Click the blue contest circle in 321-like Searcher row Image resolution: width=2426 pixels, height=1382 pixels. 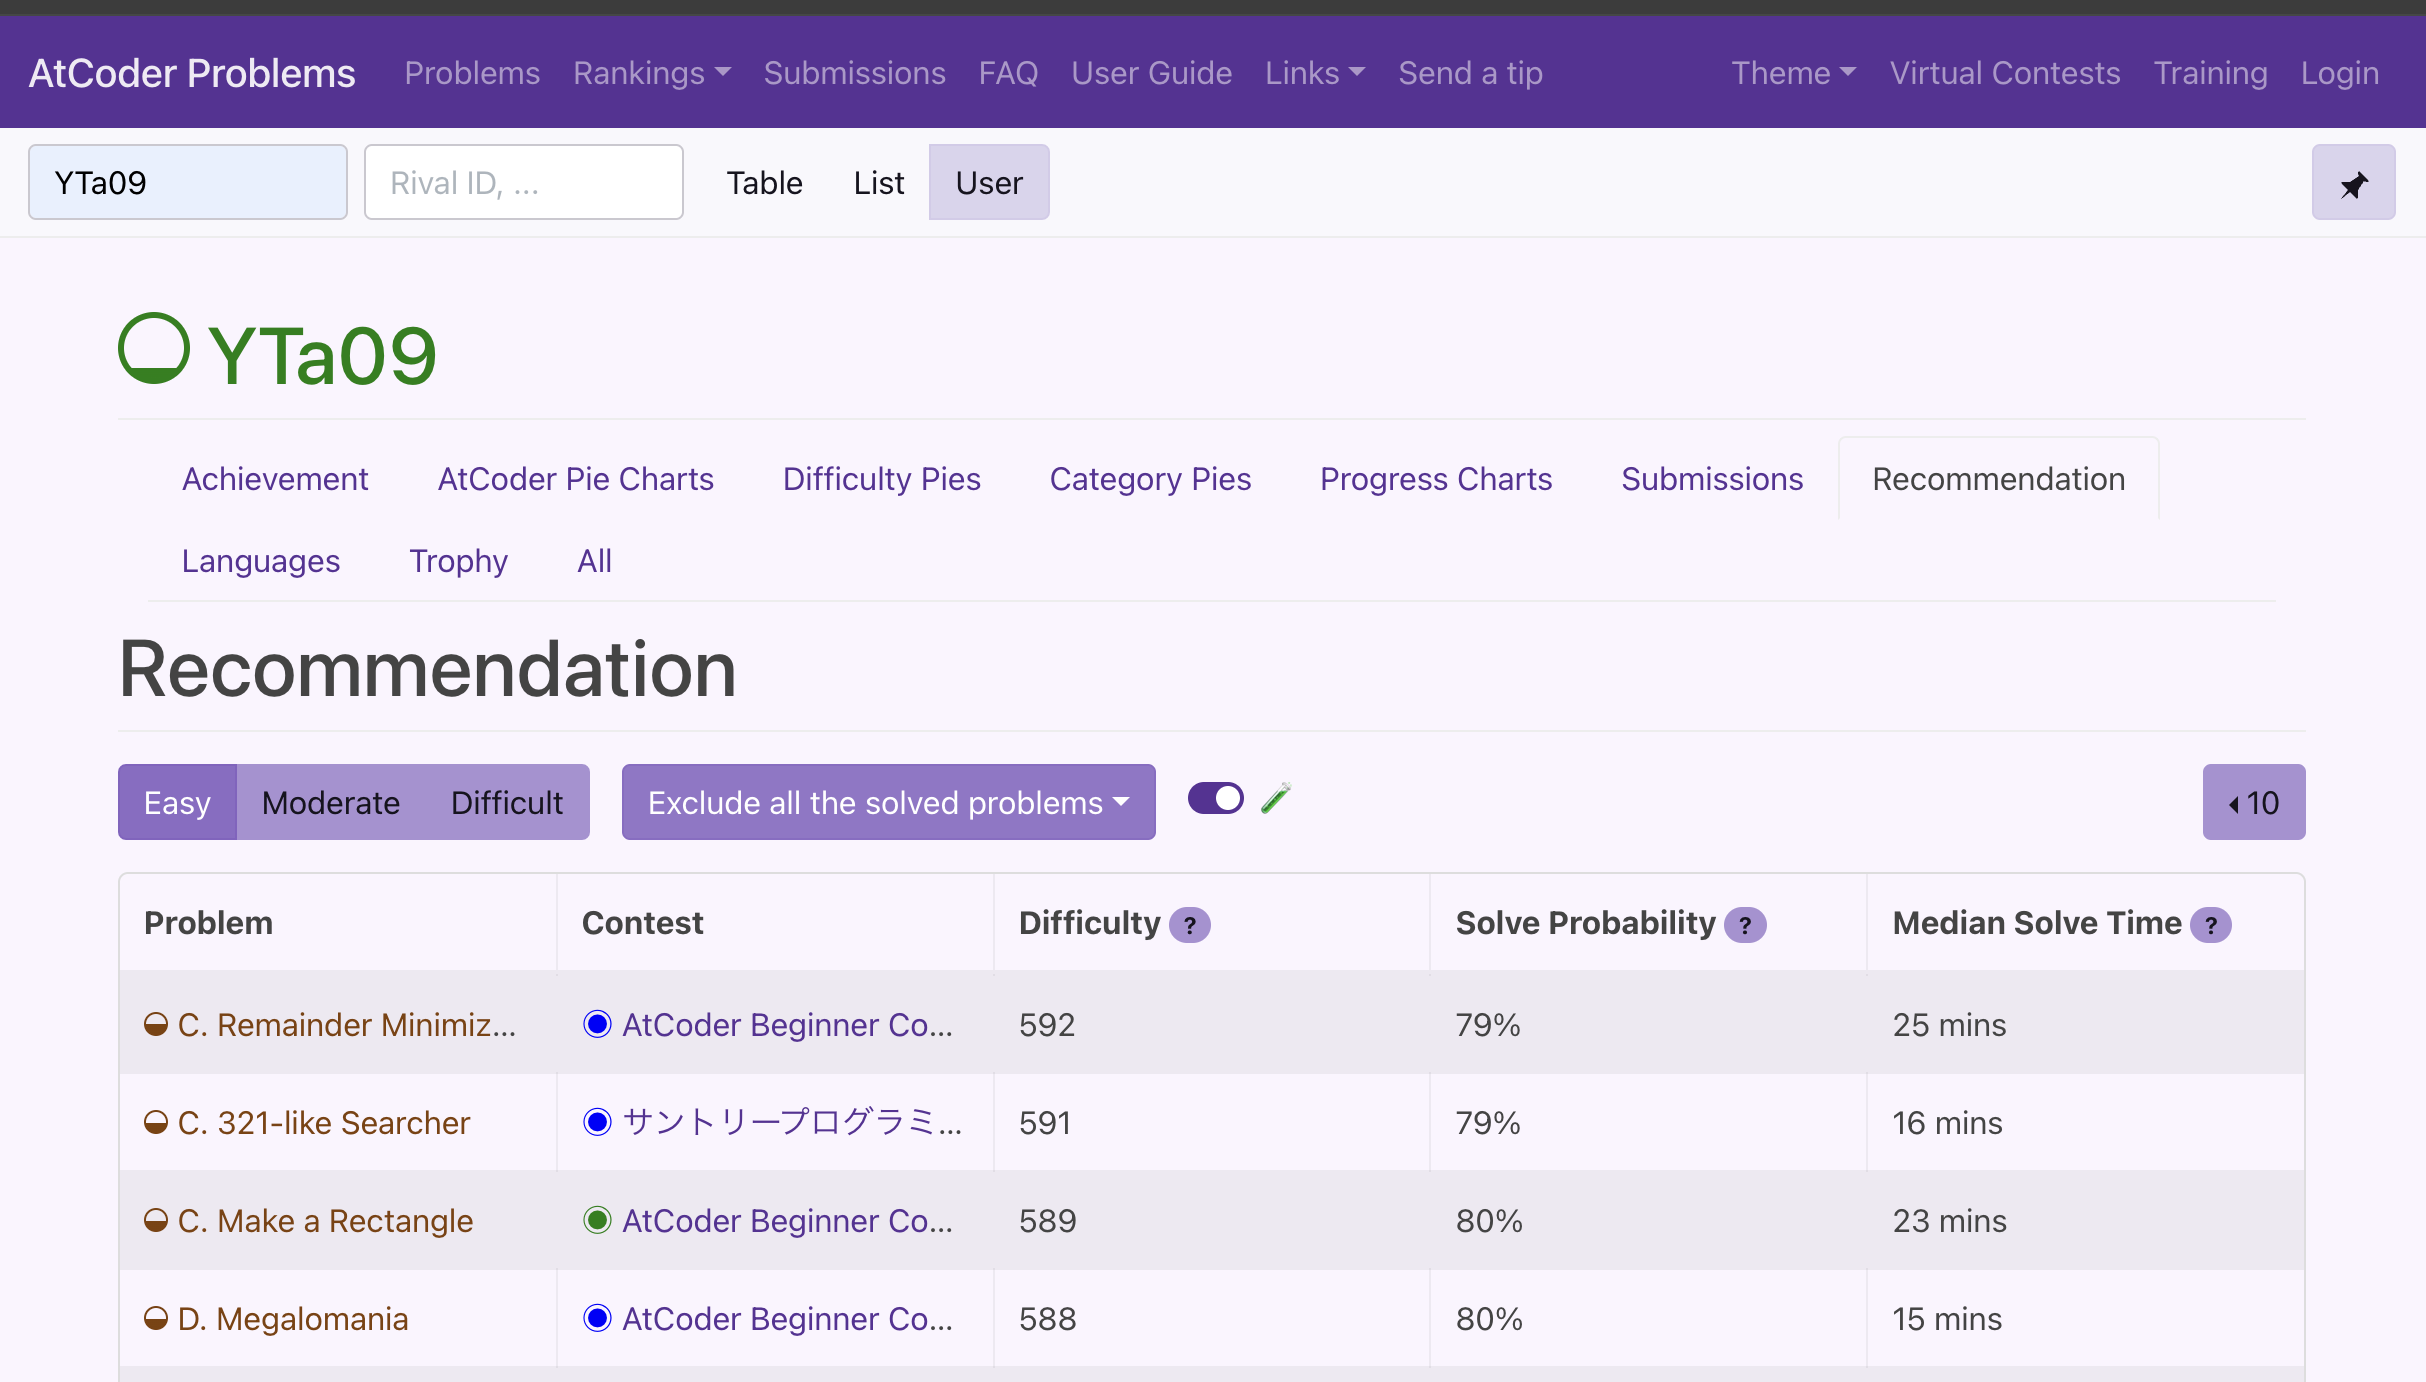point(597,1122)
